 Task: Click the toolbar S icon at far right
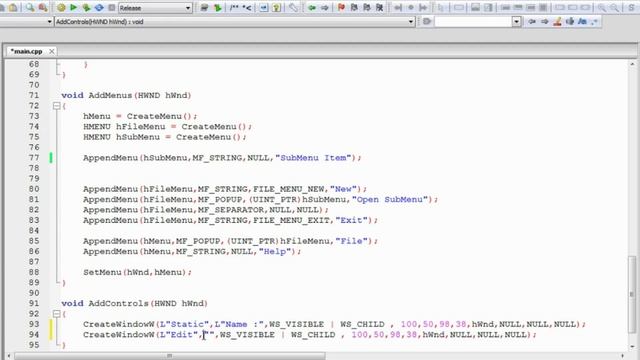(631, 7)
